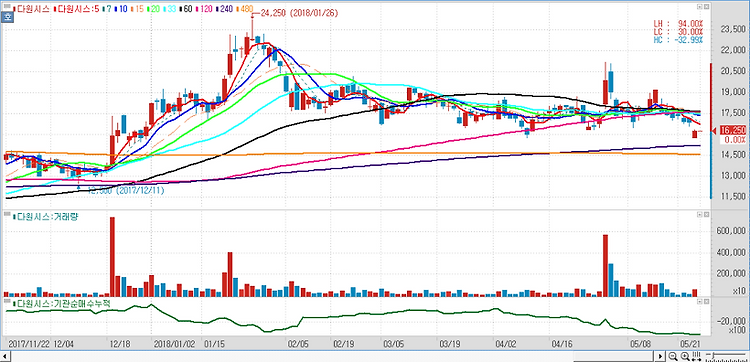Click the blue 호 button at top-left
The image size is (750, 362).
[7, 16]
